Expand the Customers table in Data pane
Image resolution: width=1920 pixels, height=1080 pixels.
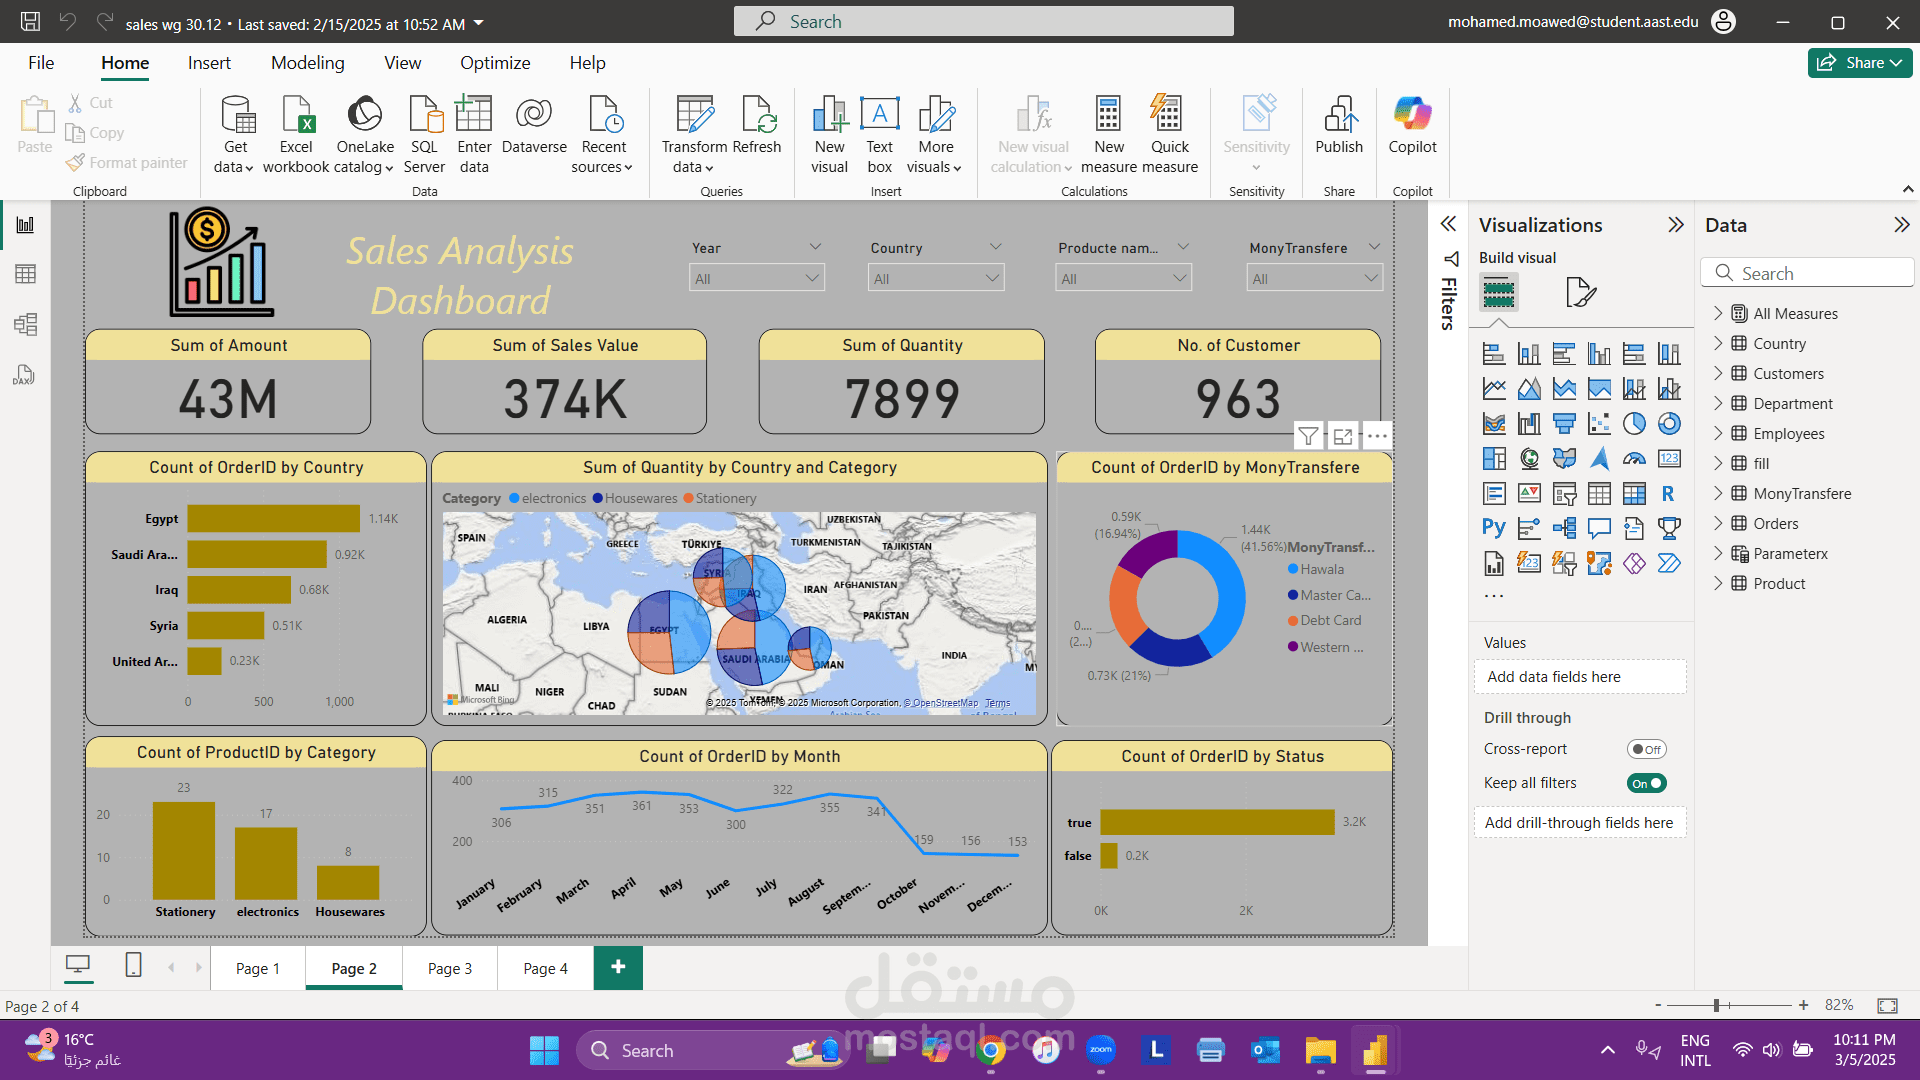pos(1719,373)
